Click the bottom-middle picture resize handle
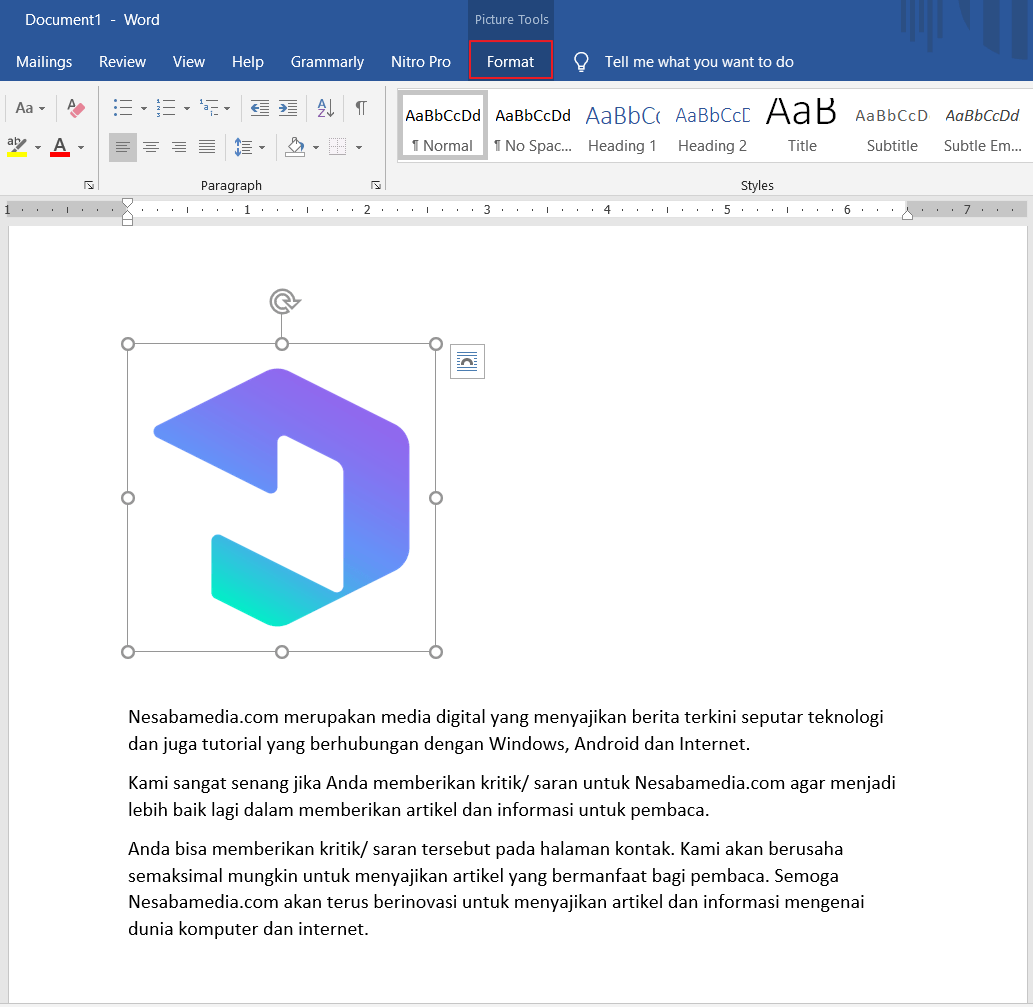 click(282, 652)
